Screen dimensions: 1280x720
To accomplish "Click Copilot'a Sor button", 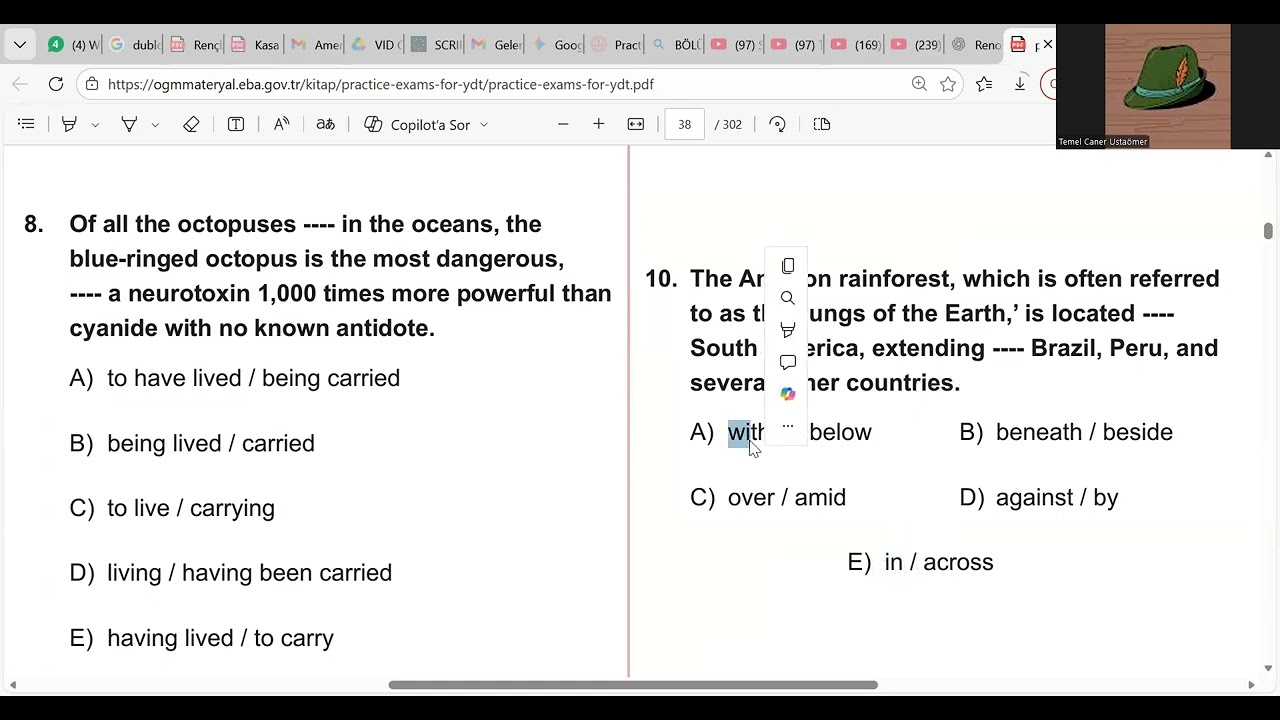I will point(417,125).
